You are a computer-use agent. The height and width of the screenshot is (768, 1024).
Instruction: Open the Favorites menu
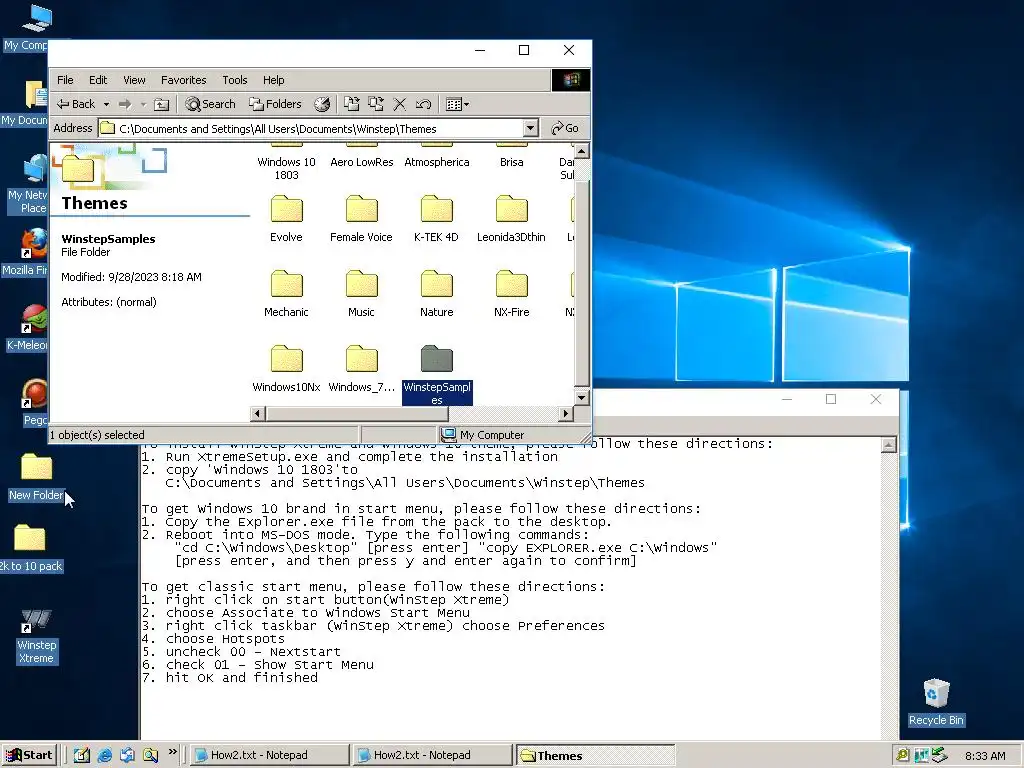(184, 80)
